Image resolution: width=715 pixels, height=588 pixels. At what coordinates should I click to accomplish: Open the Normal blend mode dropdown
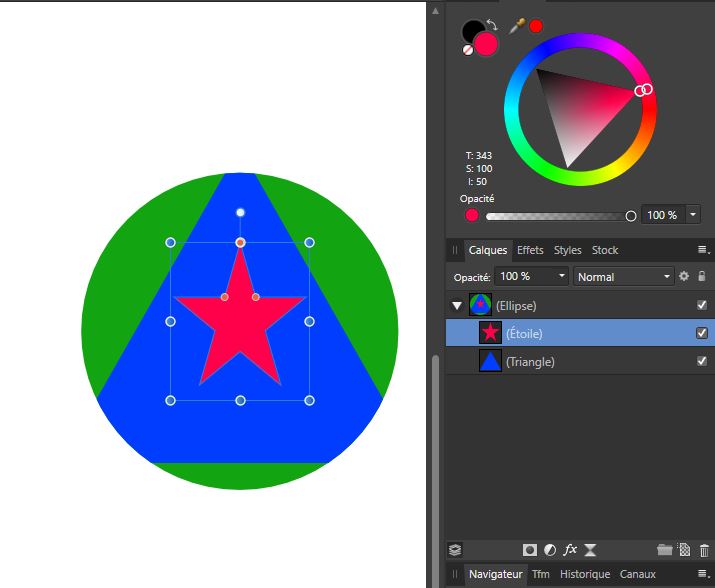click(623, 277)
